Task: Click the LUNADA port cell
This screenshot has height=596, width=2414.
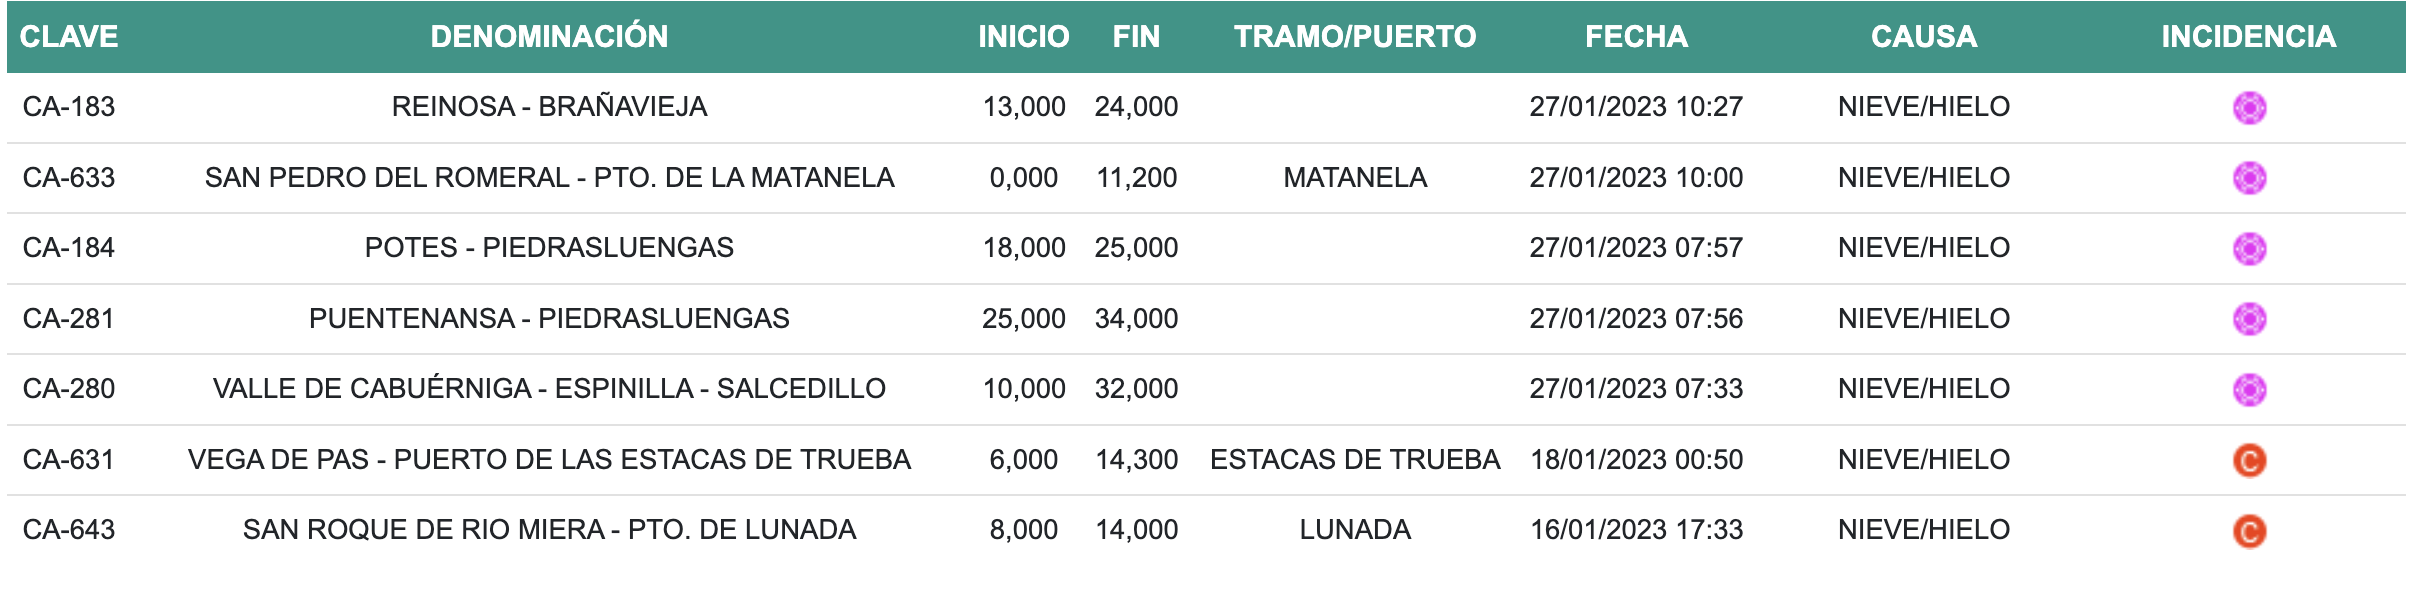Action: (x=1355, y=530)
